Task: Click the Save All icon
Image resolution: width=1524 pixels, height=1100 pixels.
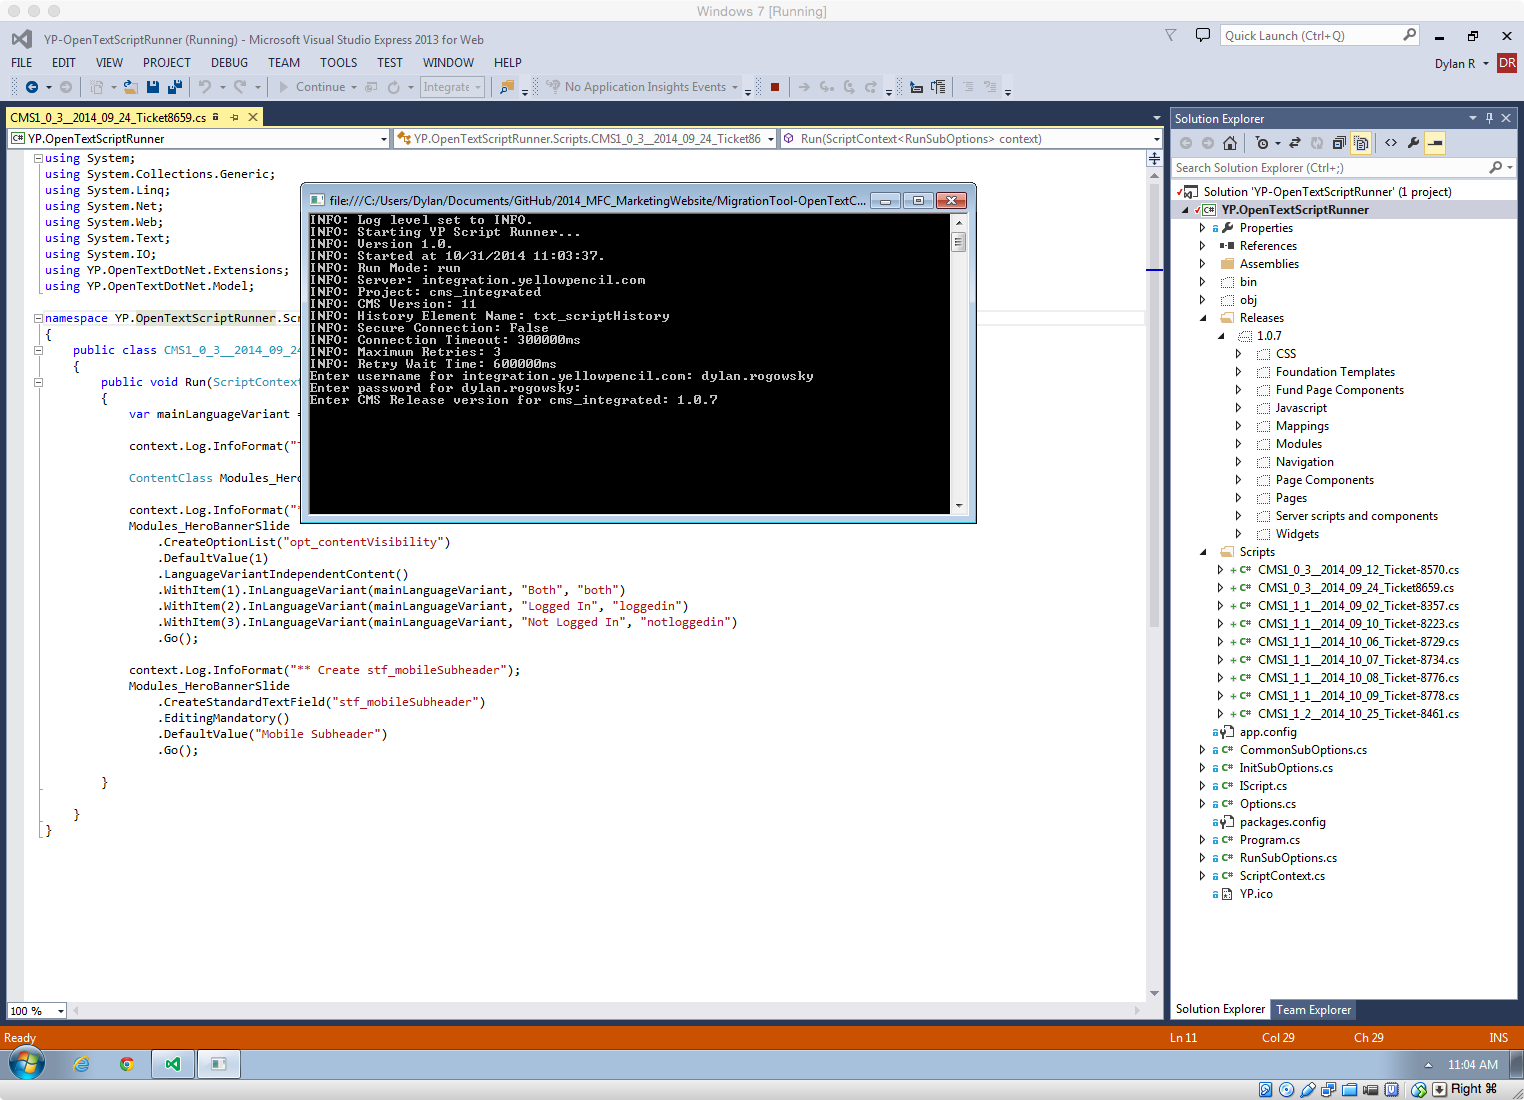Action: pos(174,87)
